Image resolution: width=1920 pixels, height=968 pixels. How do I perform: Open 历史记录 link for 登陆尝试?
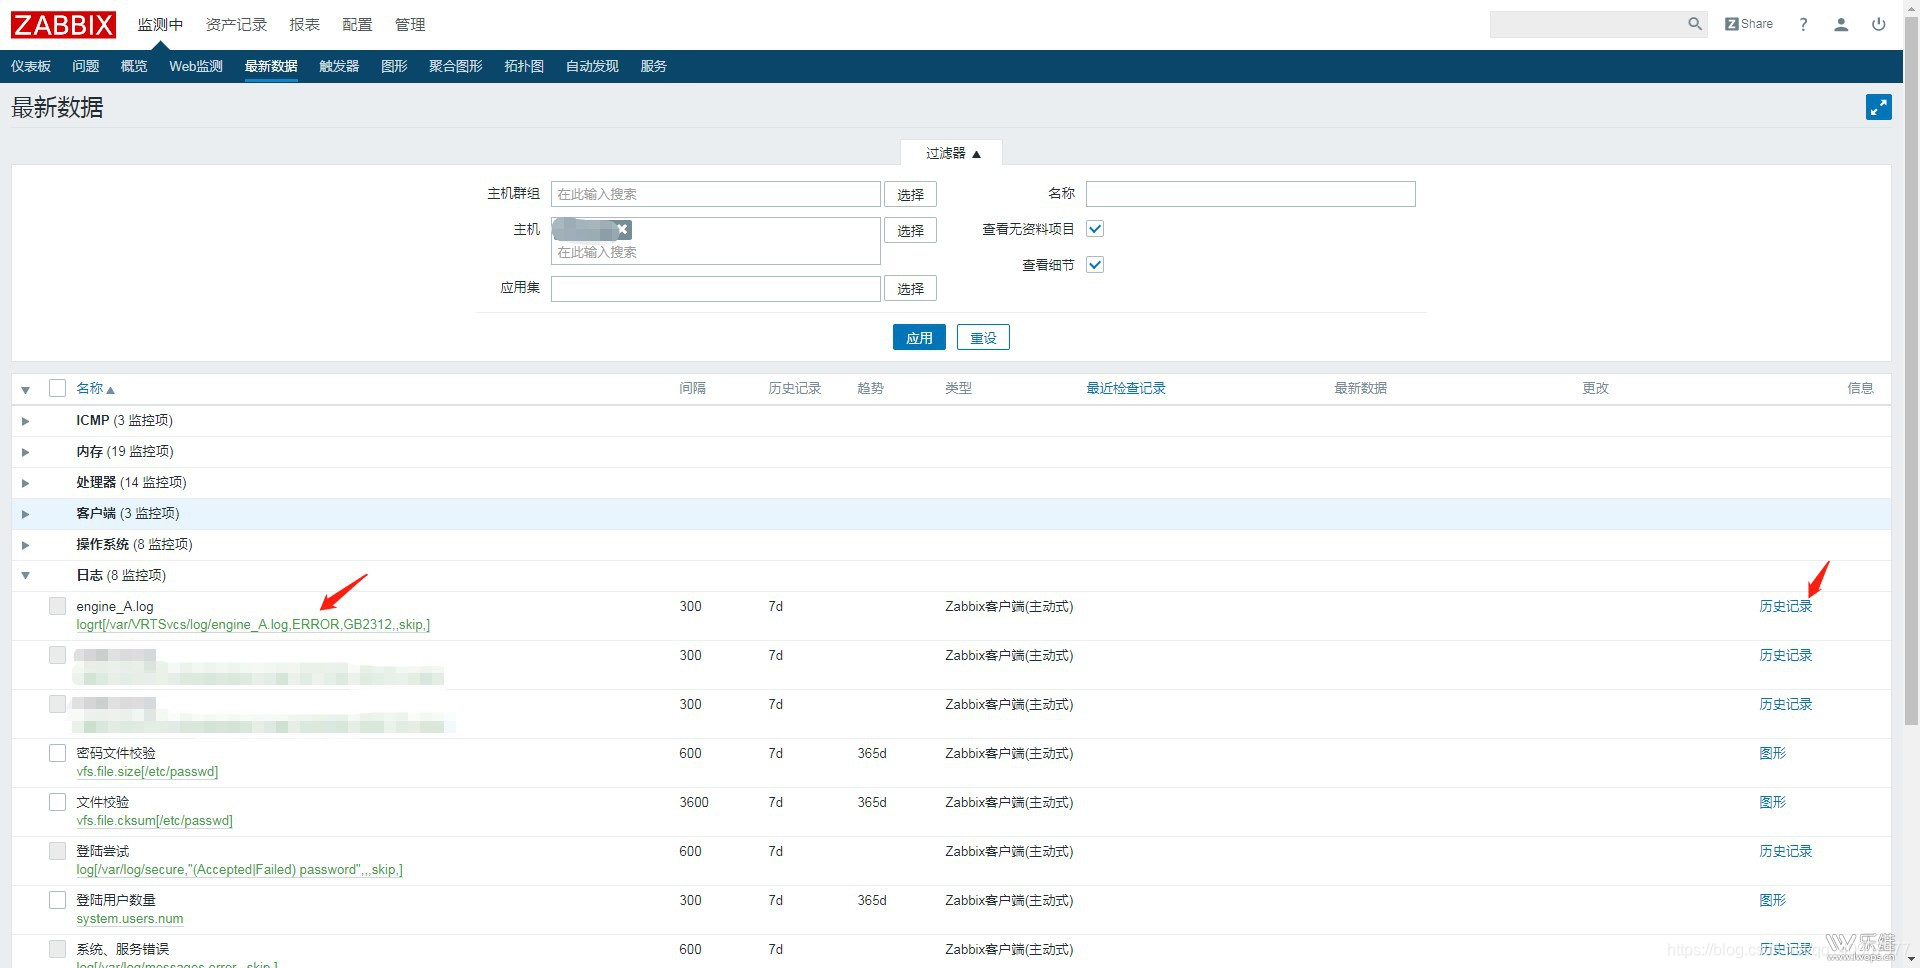tap(1785, 851)
